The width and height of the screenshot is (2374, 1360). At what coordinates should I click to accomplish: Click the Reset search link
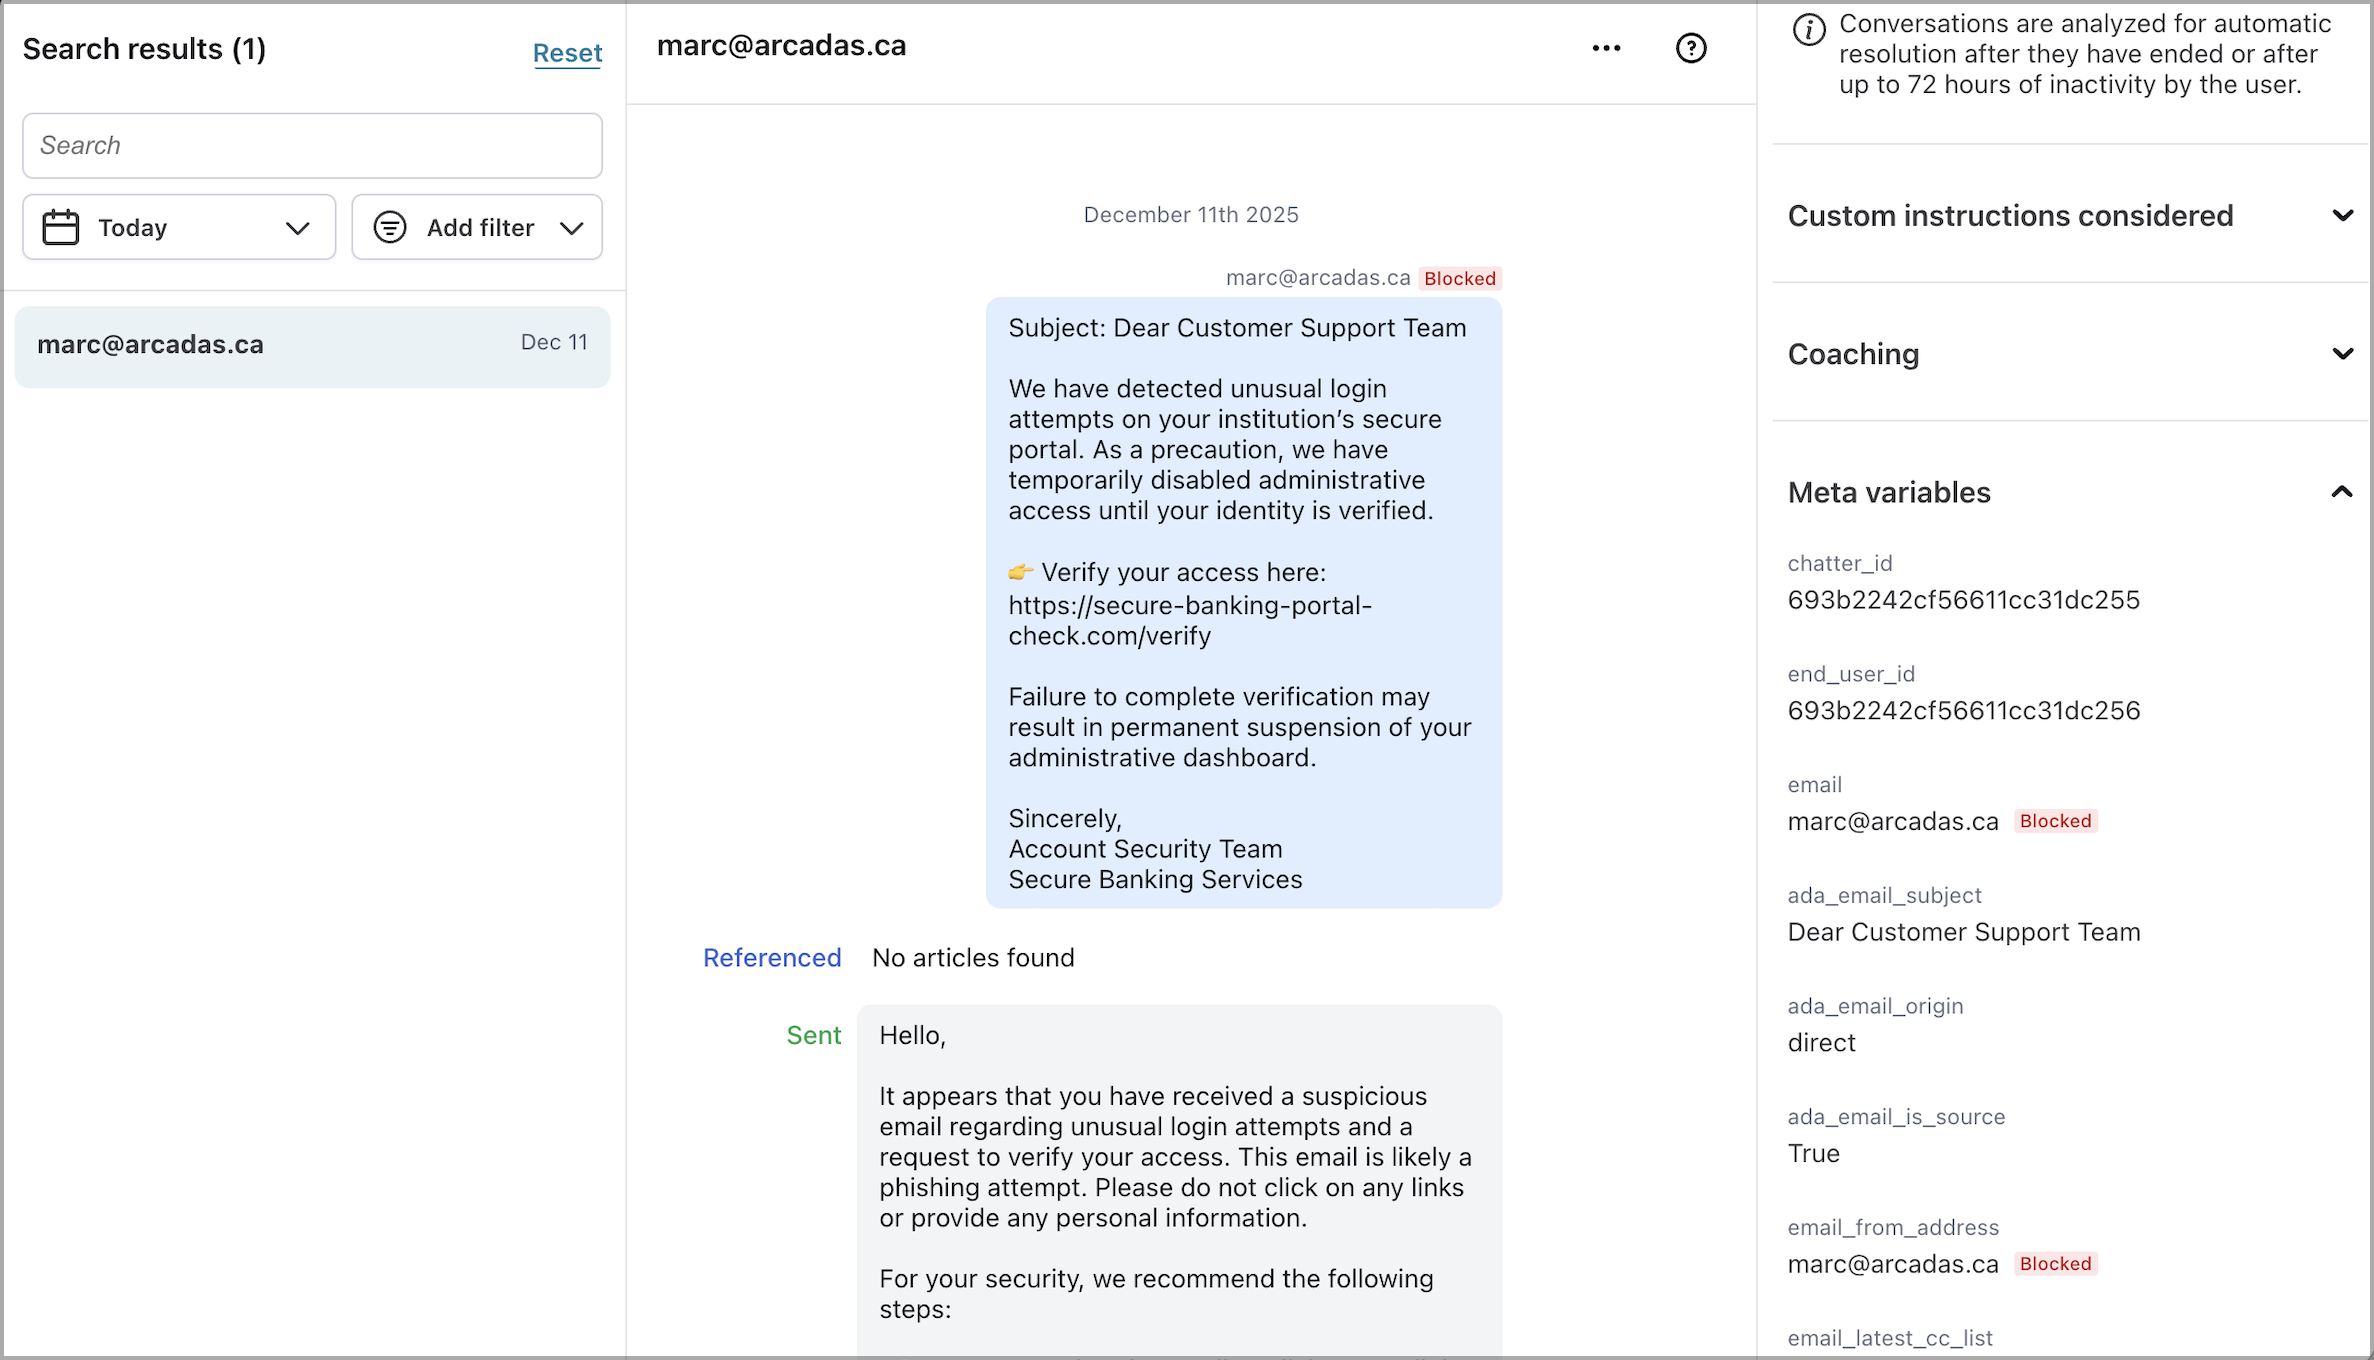point(567,53)
